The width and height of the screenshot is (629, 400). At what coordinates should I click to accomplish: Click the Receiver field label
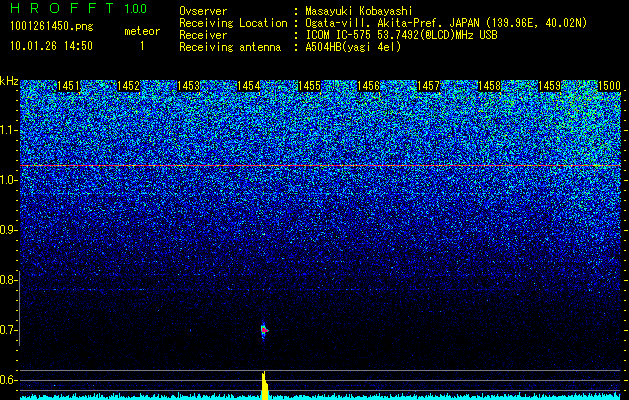coord(203,35)
